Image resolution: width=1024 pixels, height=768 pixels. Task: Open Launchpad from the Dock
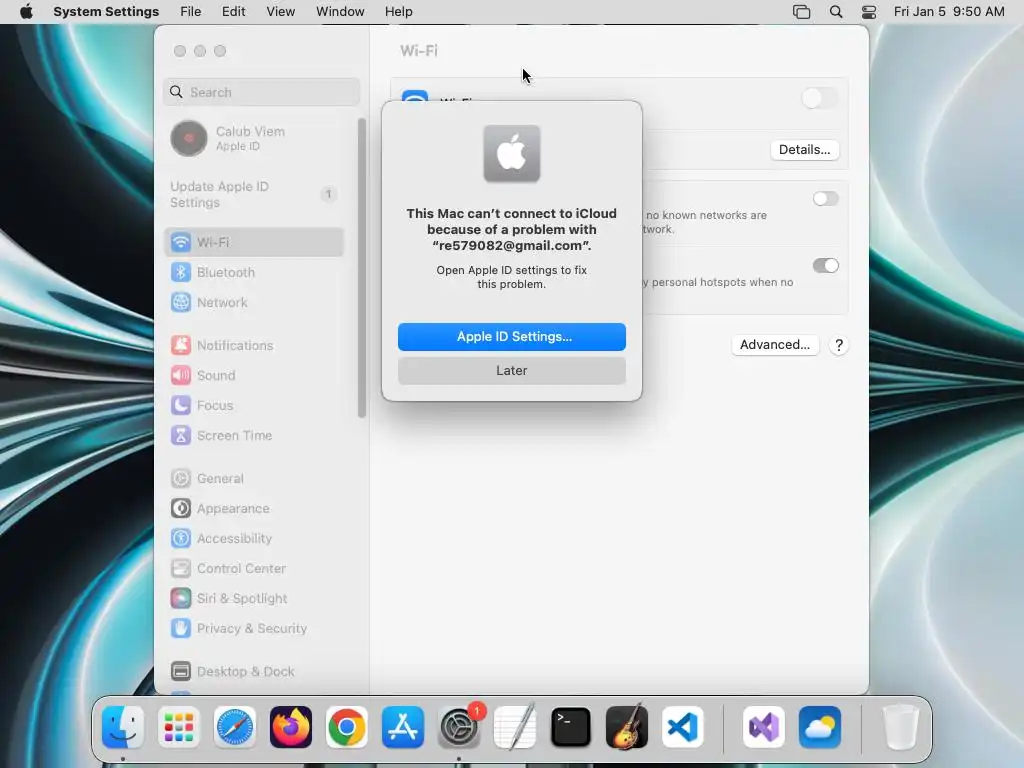pos(179,727)
